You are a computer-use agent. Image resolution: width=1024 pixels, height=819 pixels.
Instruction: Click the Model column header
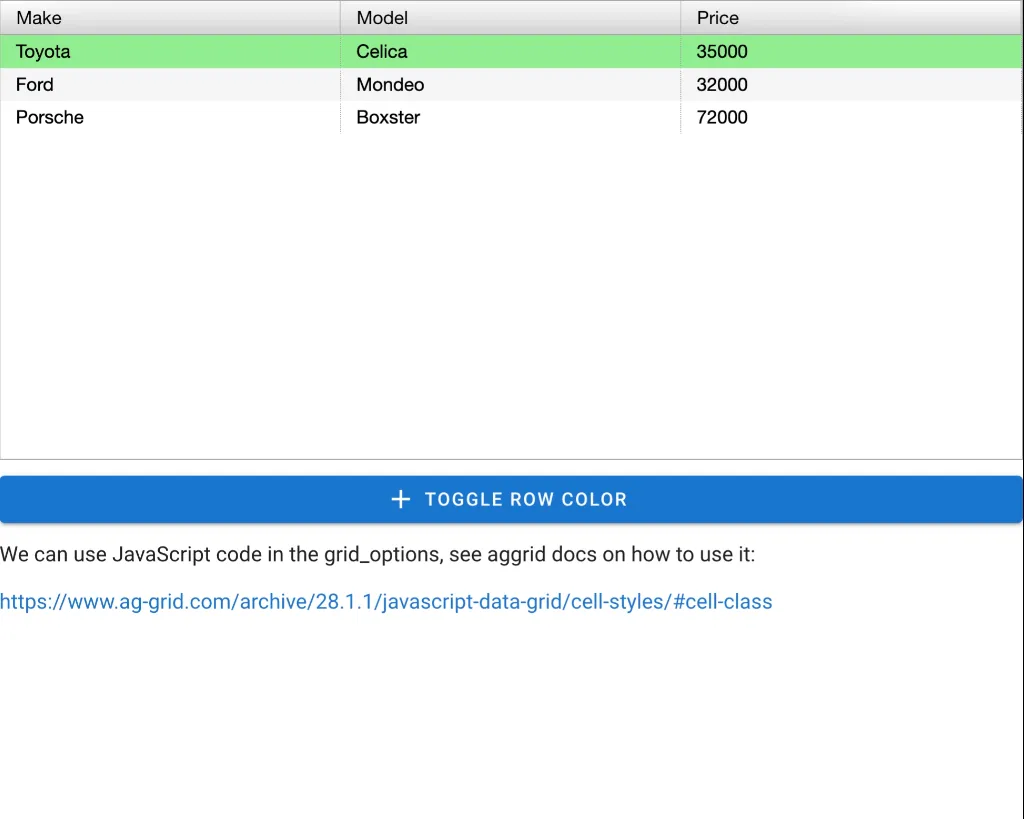[382, 18]
